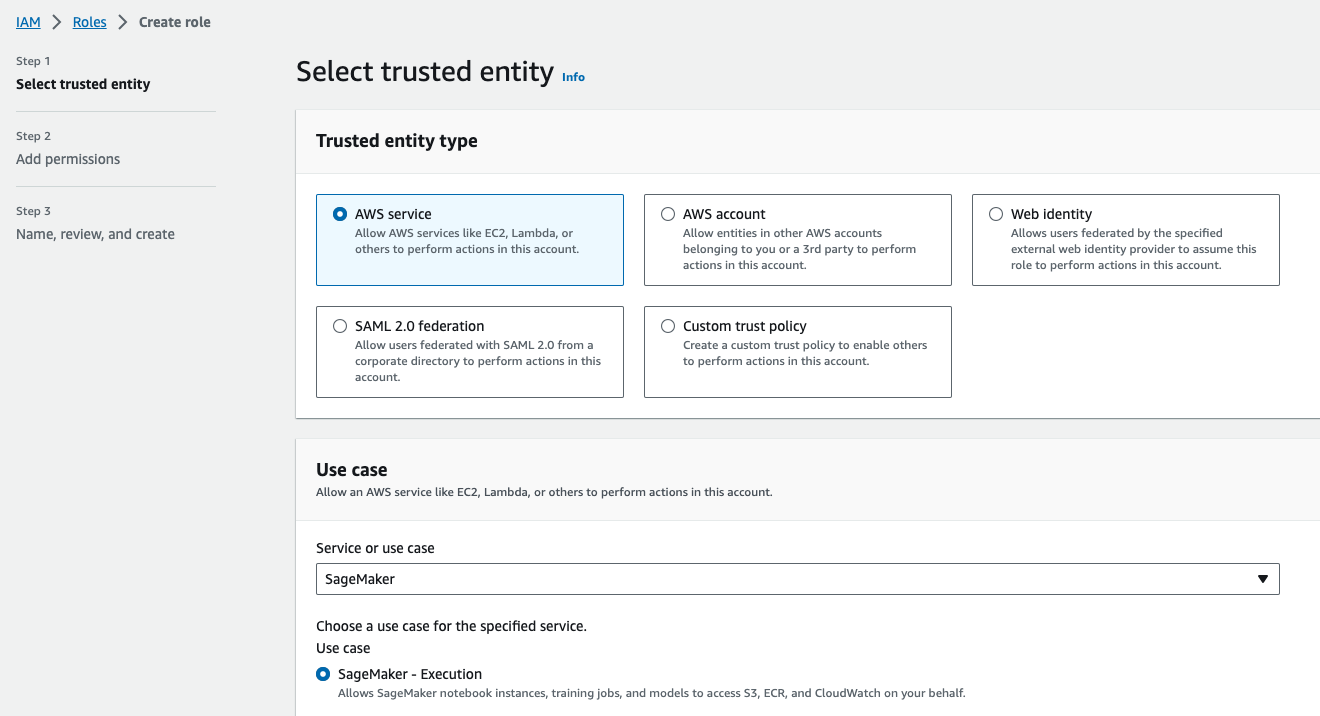This screenshot has width=1320, height=716.
Task: Click the dropdown arrow beside SageMaker
Action: coord(1263,579)
